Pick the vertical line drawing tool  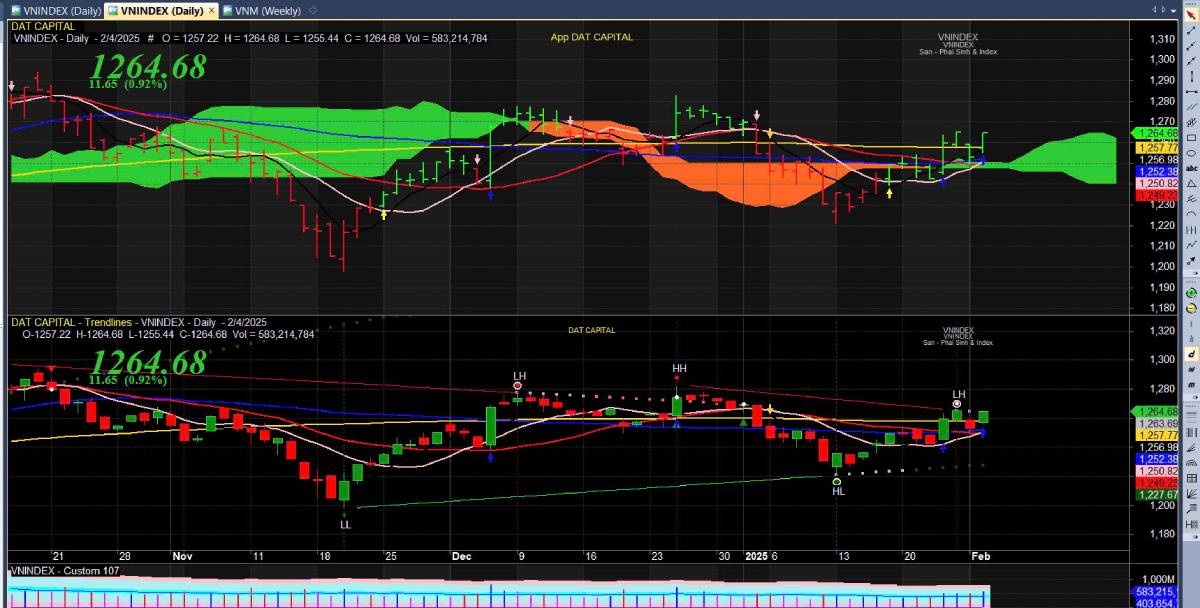click(x=1191, y=62)
